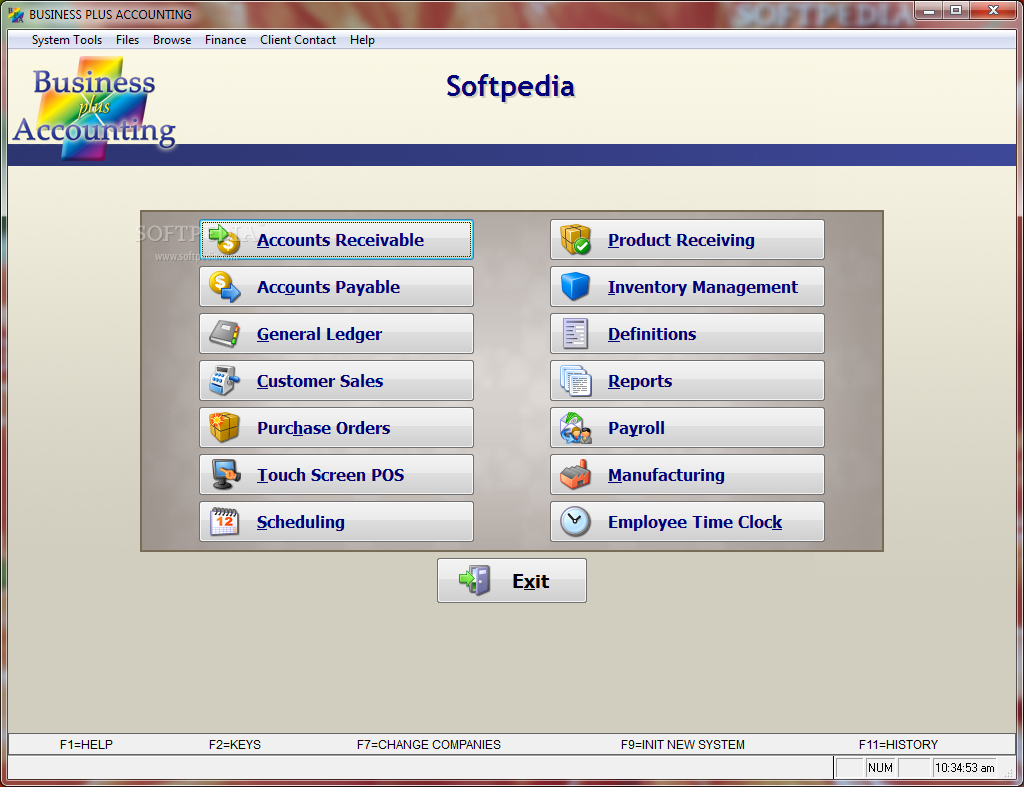This screenshot has height=787, width=1024.
Task: Open Inventory Management
Action: (687, 287)
